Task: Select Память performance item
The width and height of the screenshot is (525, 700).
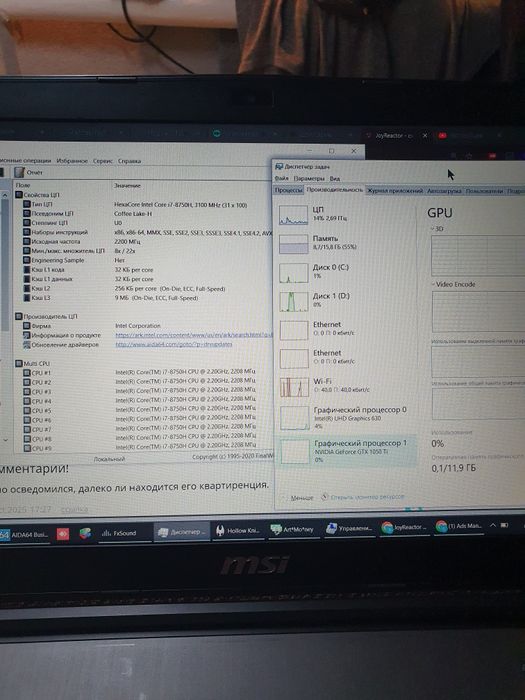Action: pyautogui.click(x=346, y=243)
